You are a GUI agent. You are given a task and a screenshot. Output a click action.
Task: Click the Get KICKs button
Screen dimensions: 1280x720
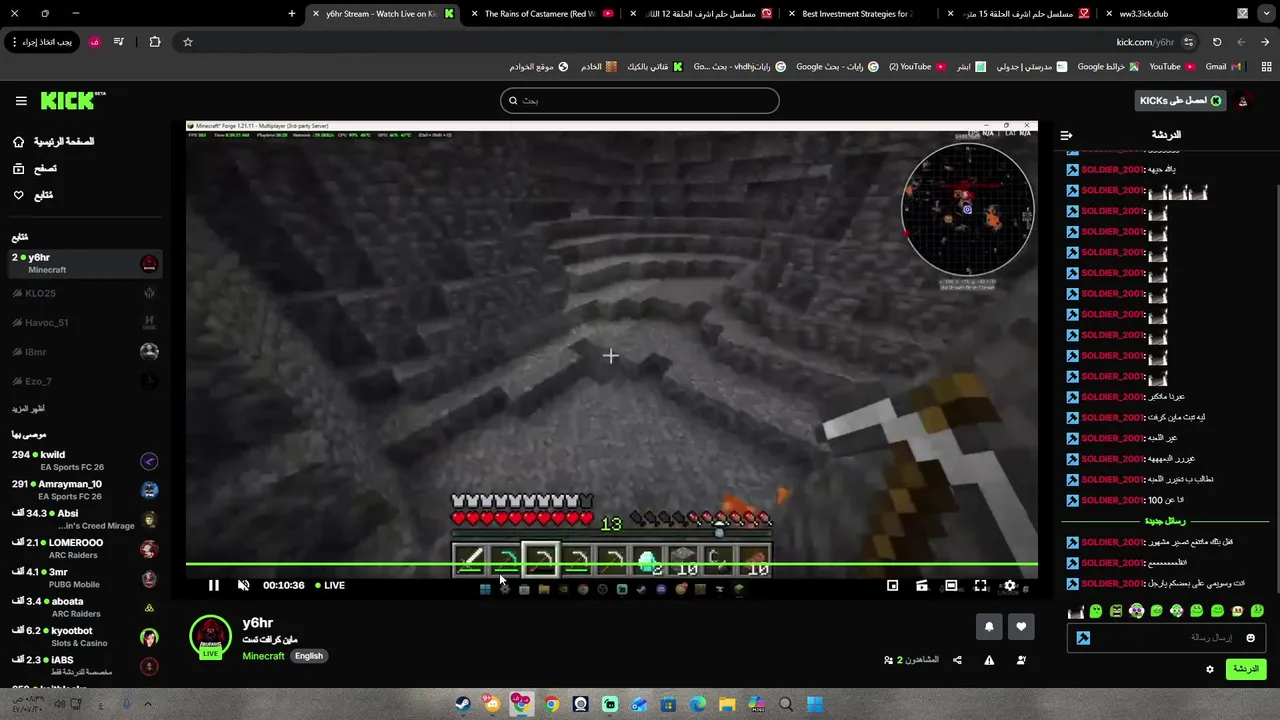coord(1181,101)
